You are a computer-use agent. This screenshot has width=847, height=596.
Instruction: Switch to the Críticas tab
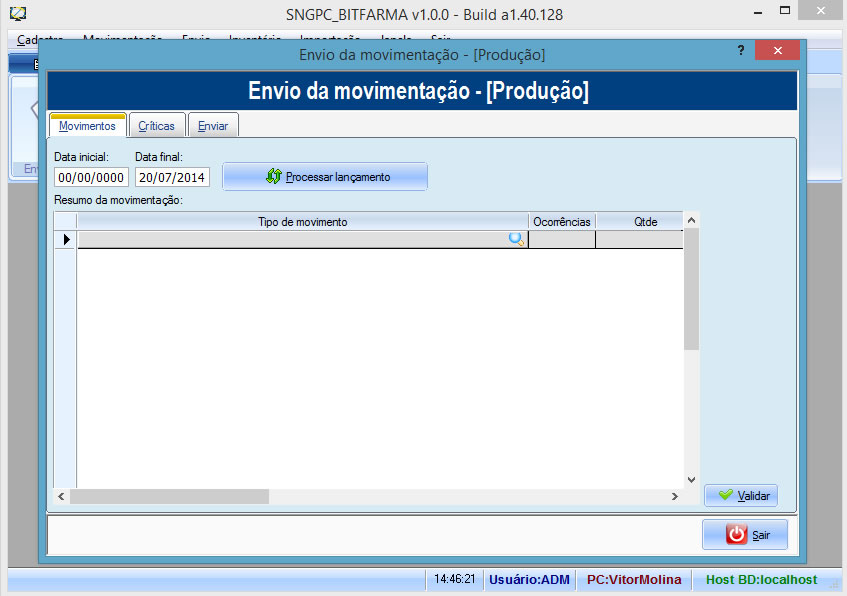coord(157,125)
